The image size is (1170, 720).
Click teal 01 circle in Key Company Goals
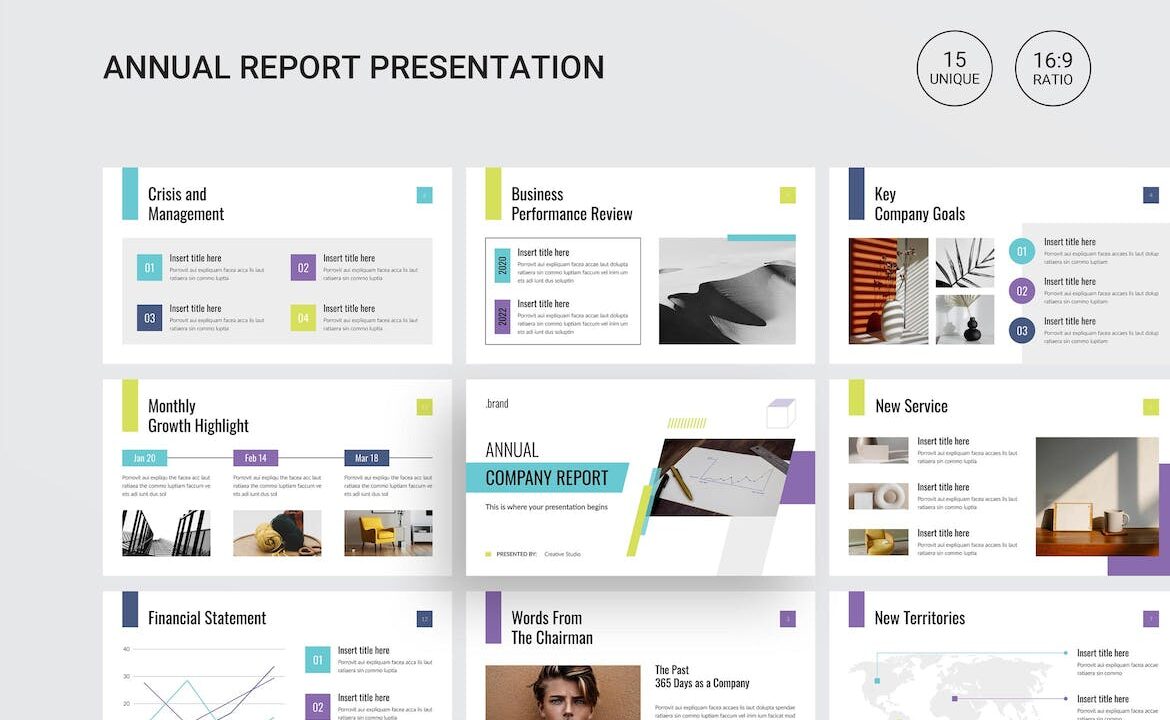(1021, 252)
